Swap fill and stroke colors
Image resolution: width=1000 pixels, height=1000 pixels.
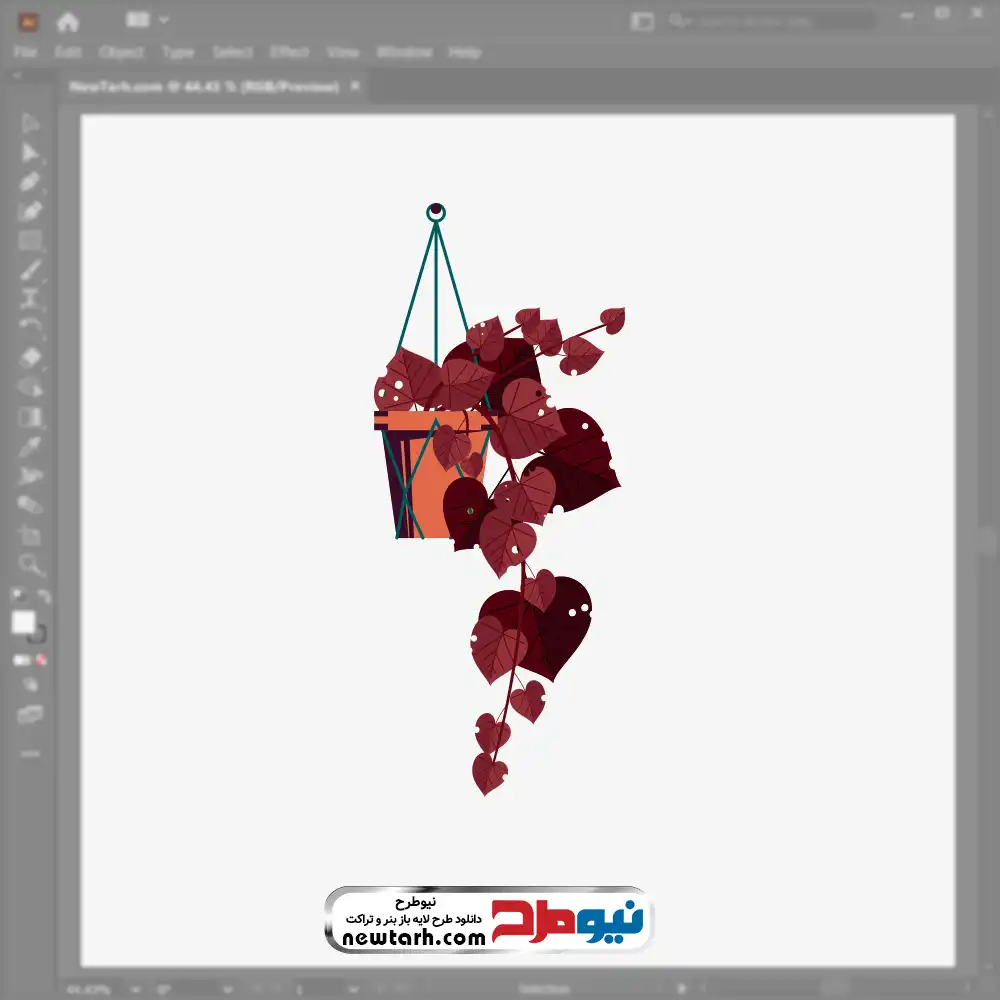coord(44,597)
